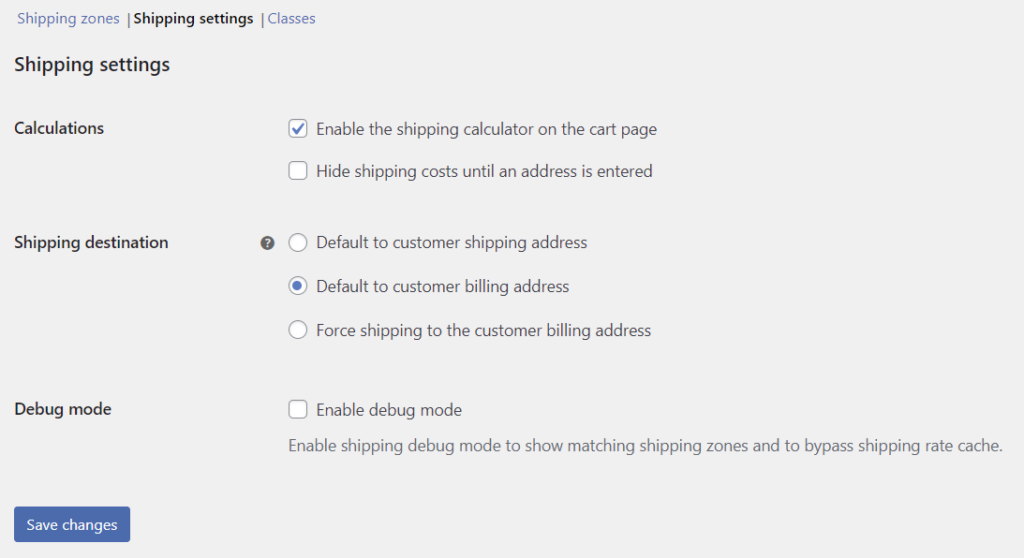The width and height of the screenshot is (1024, 558).
Task: Click the Shipping destination help question-mark icon
Action: tap(267, 243)
